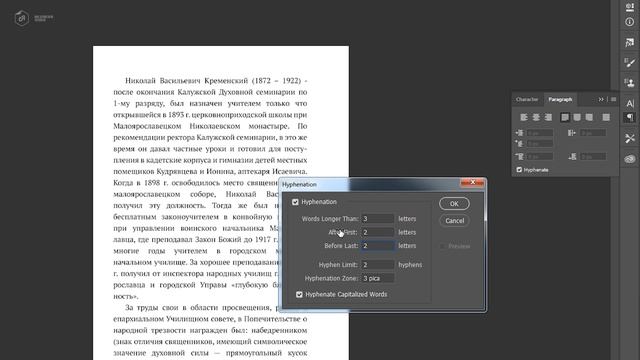Click the space after paragraph value field
The image size is (640, 360).
[593, 157]
